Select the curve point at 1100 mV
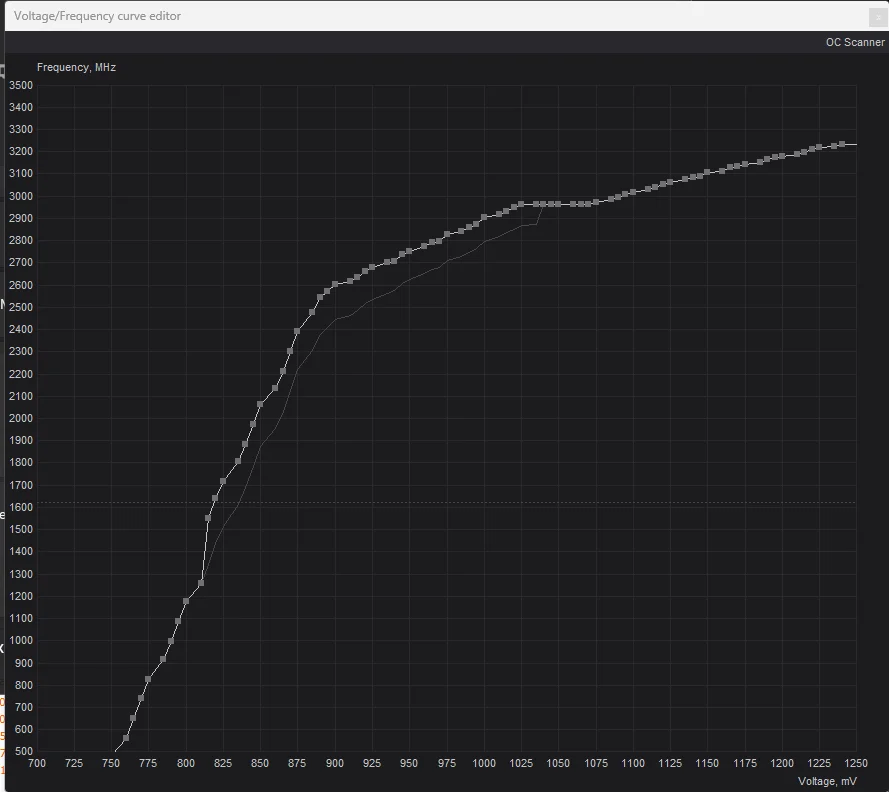This screenshot has height=792, width=889. [633, 192]
